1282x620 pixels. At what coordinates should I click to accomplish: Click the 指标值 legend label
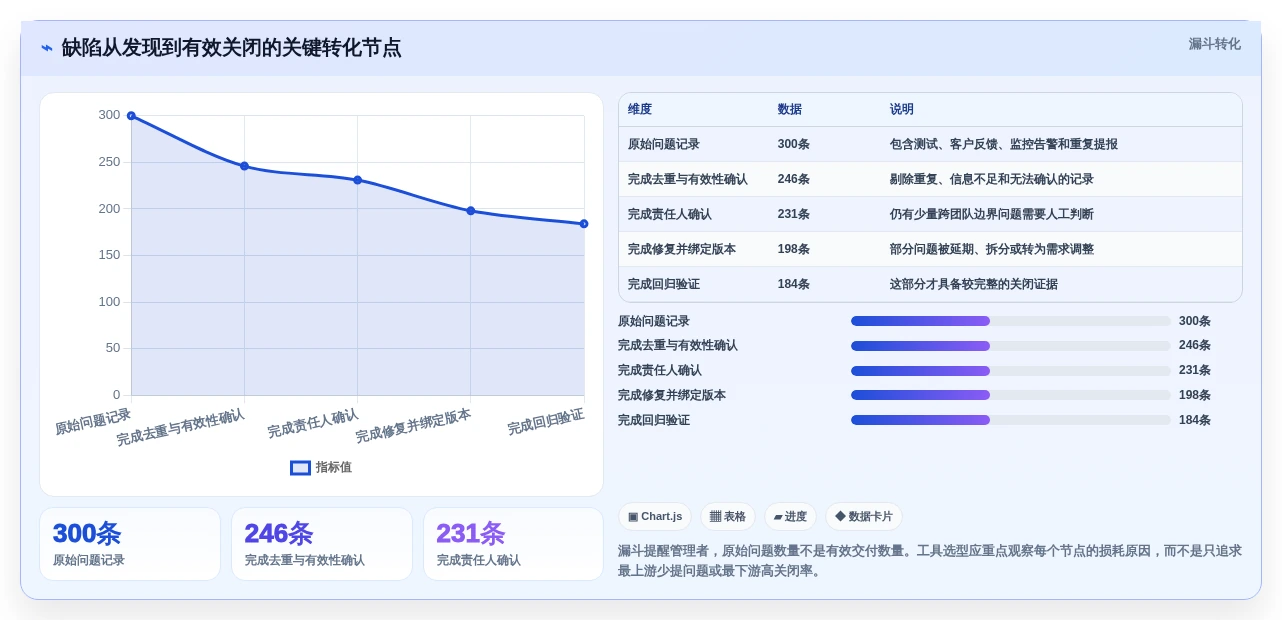334,467
